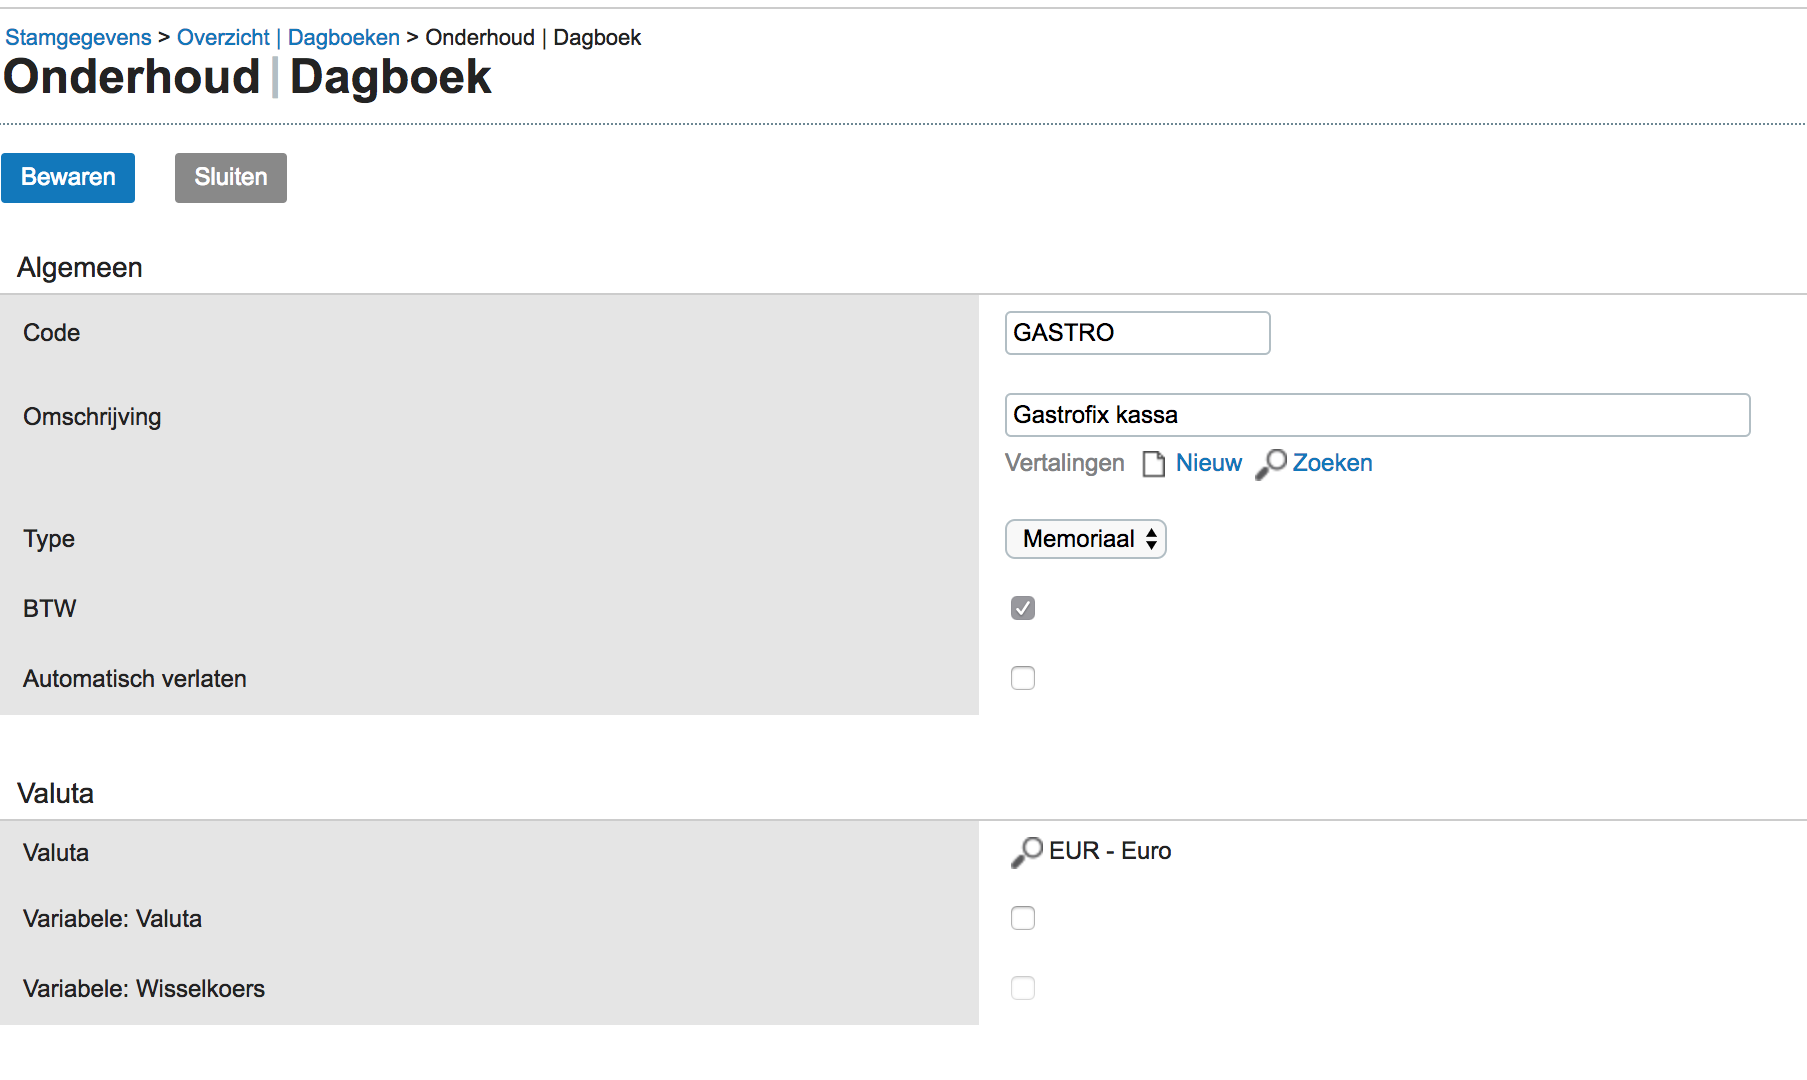1807x1080 pixels.
Task: Click the Sluiten button
Action: tap(230, 178)
